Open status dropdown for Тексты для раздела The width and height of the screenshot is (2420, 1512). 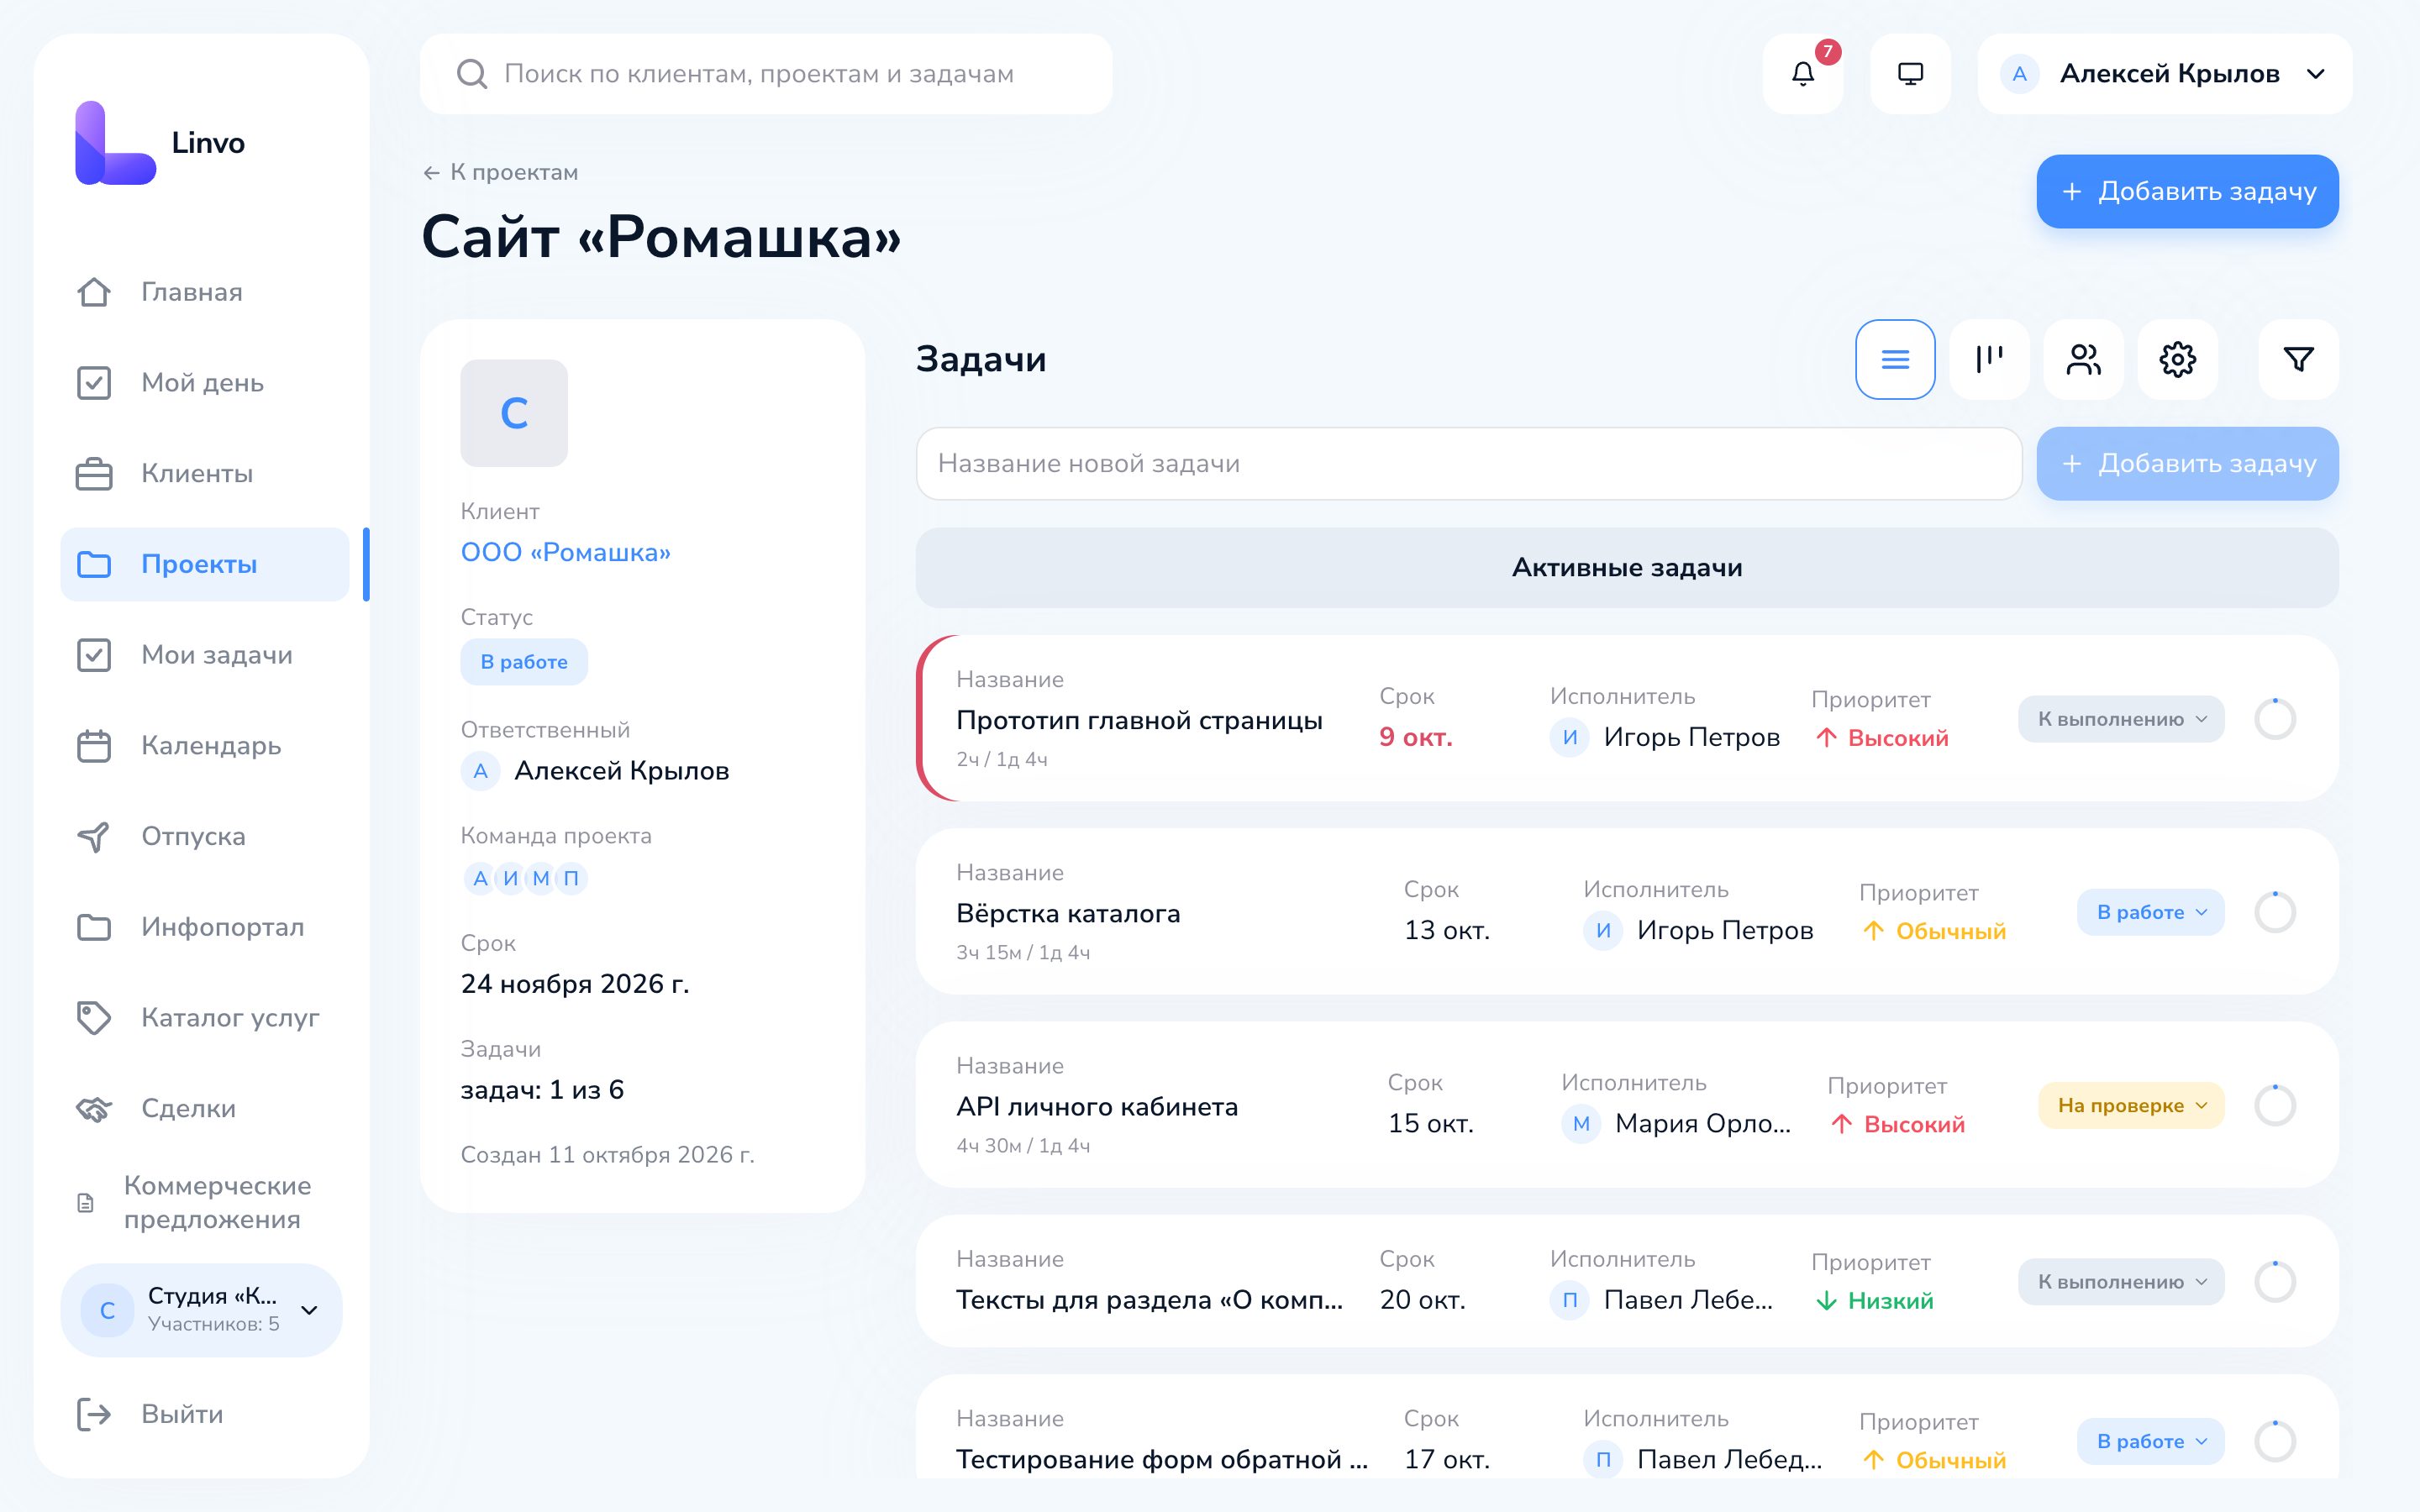coord(2121,1281)
